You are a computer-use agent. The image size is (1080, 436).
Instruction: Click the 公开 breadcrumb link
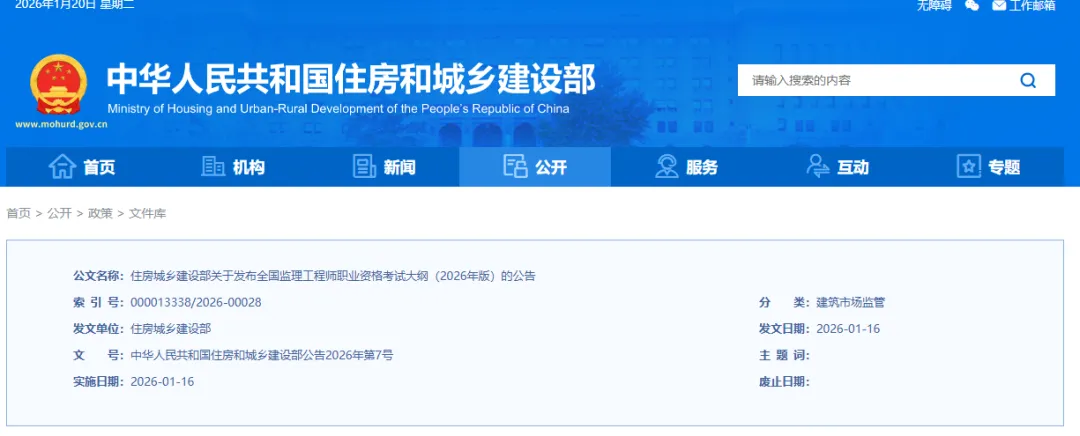point(59,214)
